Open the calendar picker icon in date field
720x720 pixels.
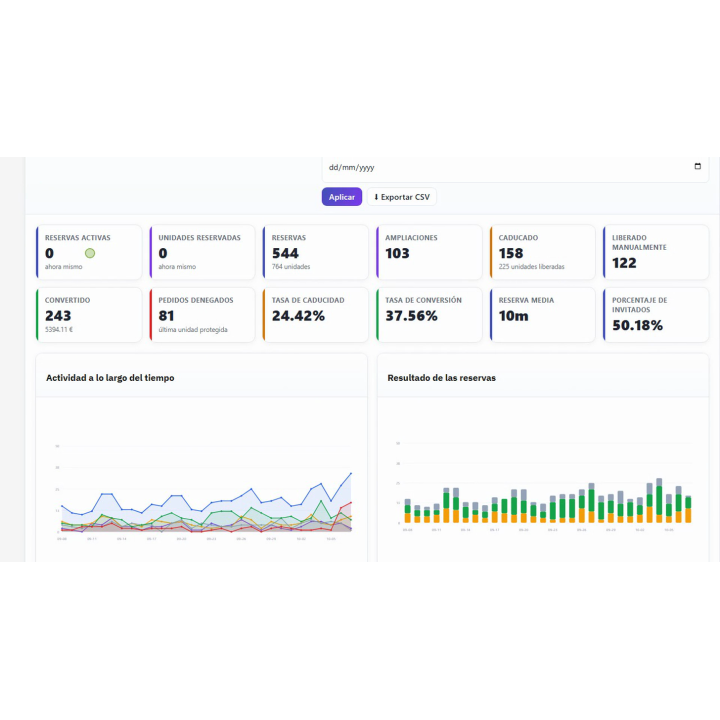click(698, 166)
